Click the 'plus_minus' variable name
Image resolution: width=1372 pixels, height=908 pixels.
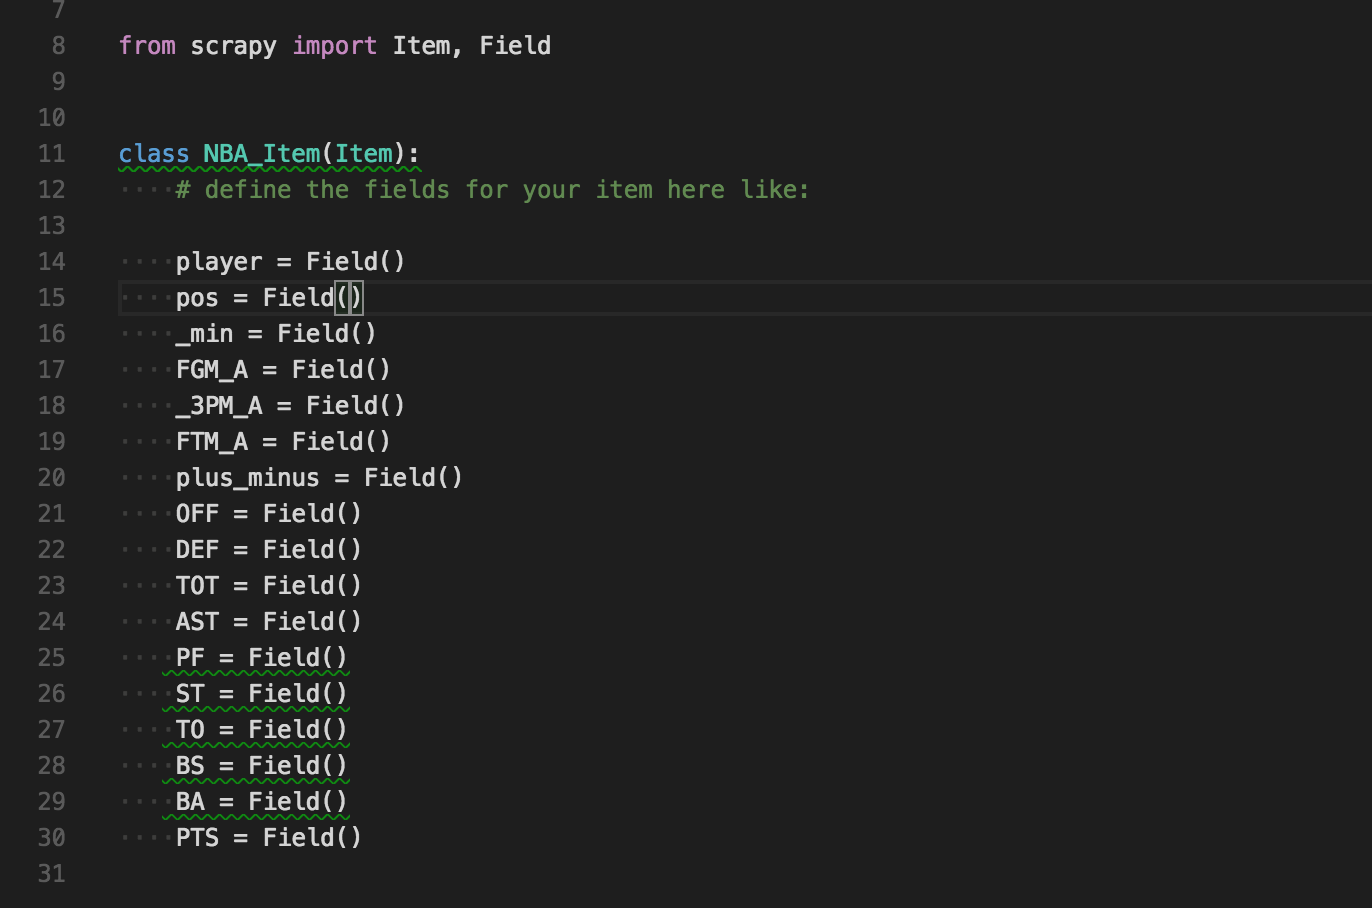(247, 478)
